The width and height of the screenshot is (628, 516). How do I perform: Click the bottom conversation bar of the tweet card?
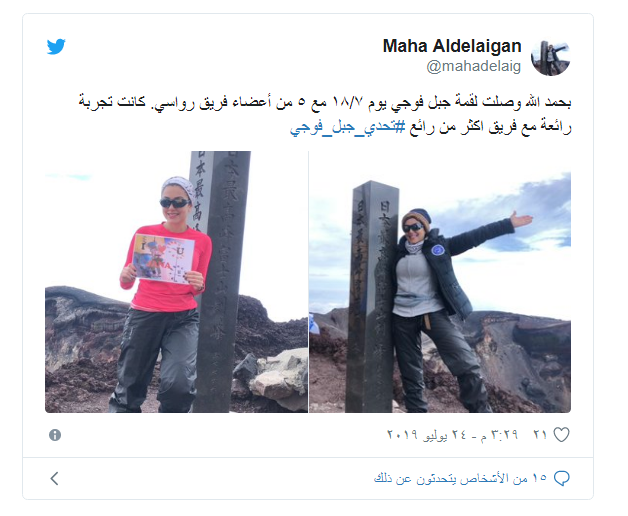(308, 478)
